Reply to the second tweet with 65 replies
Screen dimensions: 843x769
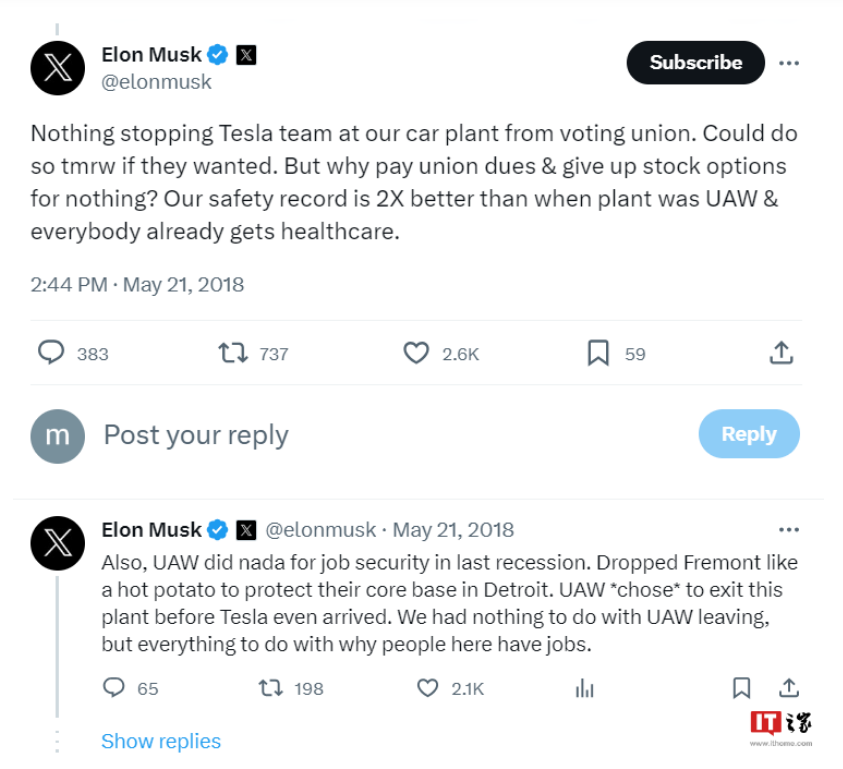115,688
